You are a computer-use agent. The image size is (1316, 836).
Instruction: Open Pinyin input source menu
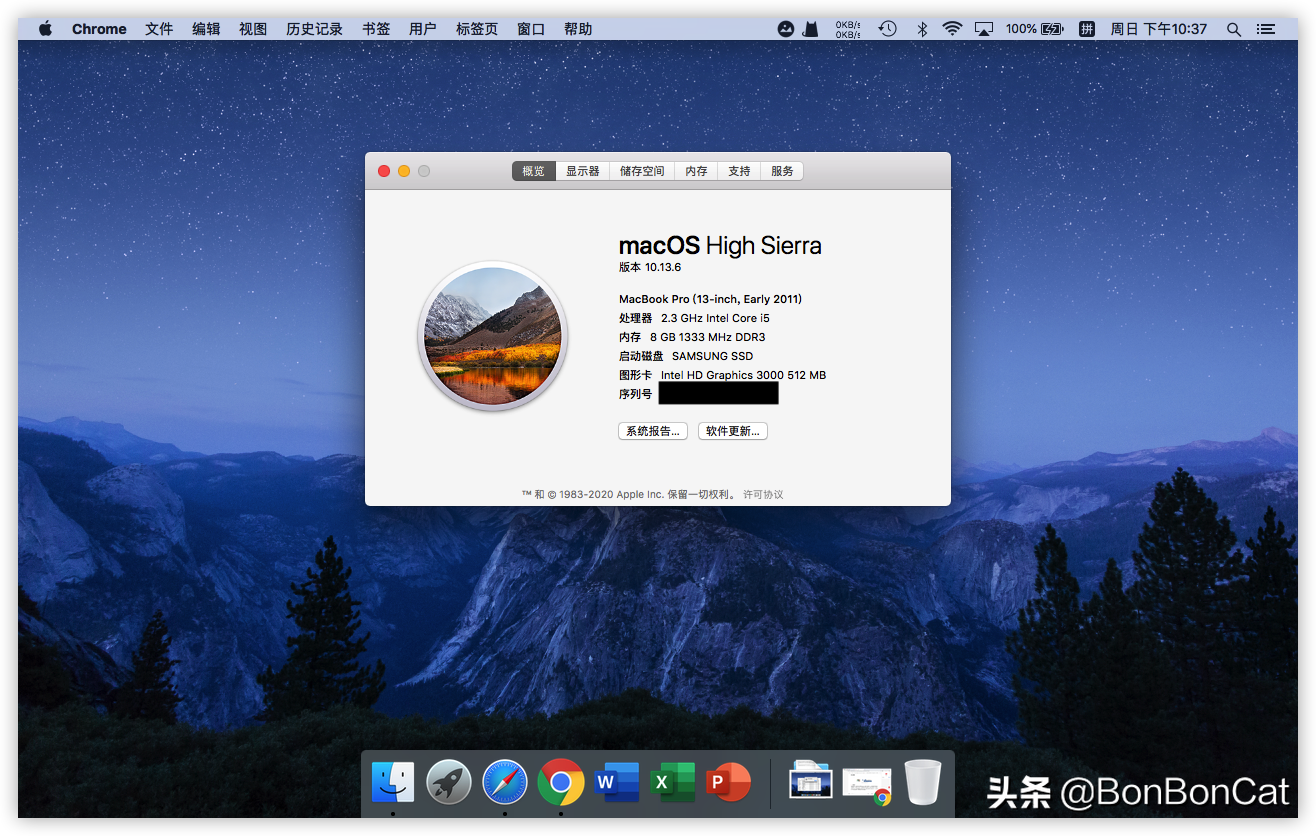[1087, 29]
